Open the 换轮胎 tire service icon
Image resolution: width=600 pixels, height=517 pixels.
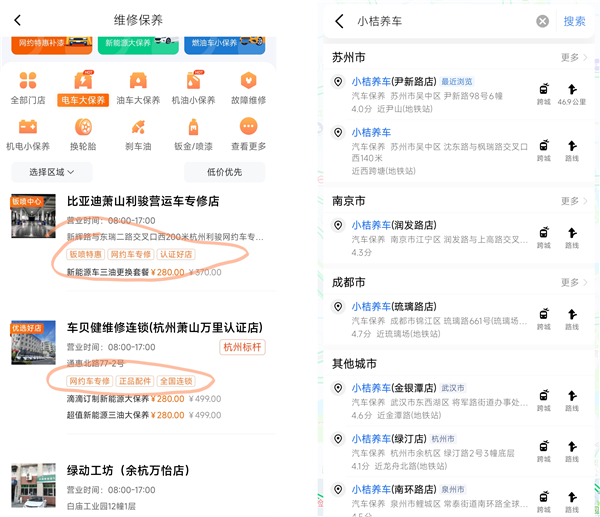point(83,127)
